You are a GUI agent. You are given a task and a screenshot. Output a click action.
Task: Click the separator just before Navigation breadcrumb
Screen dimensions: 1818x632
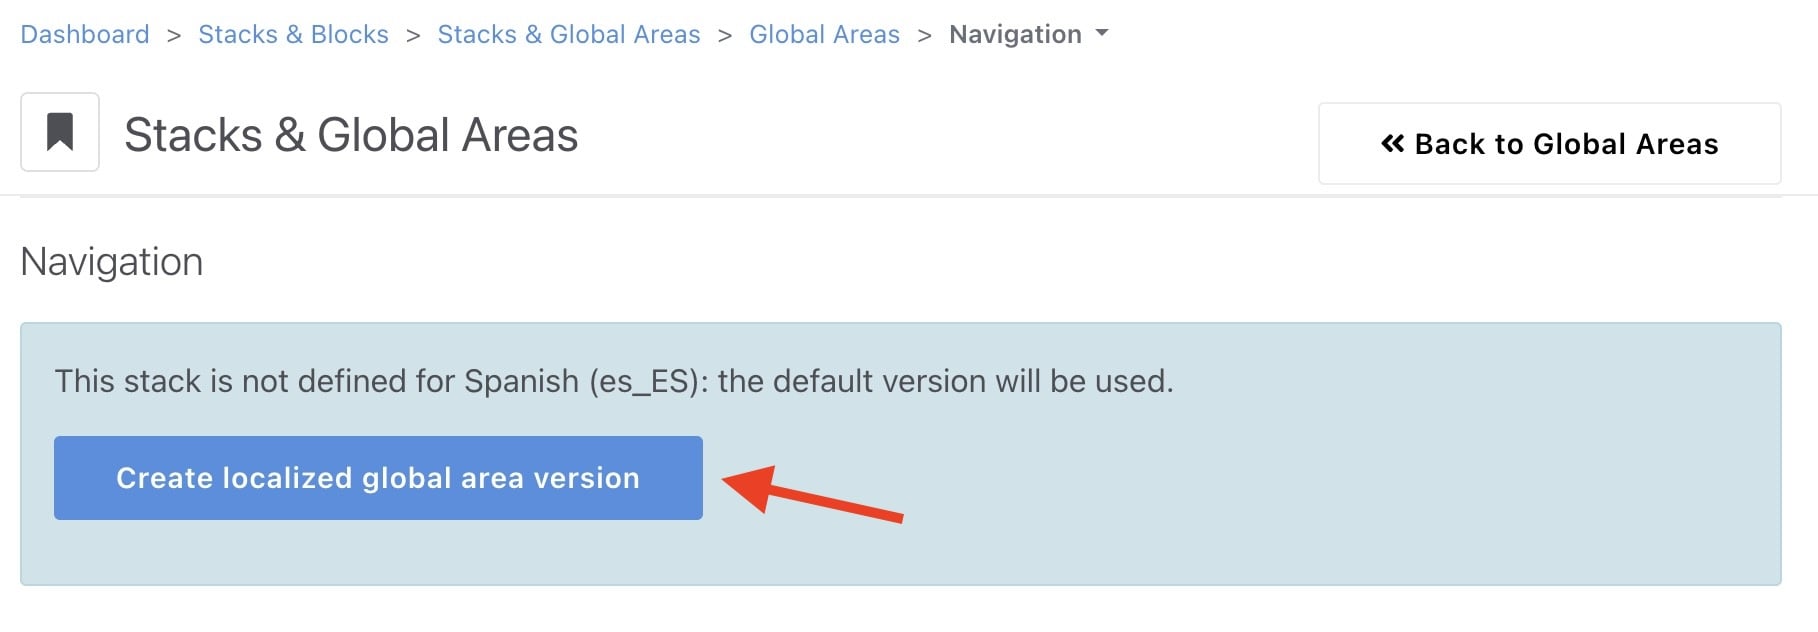point(925,35)
